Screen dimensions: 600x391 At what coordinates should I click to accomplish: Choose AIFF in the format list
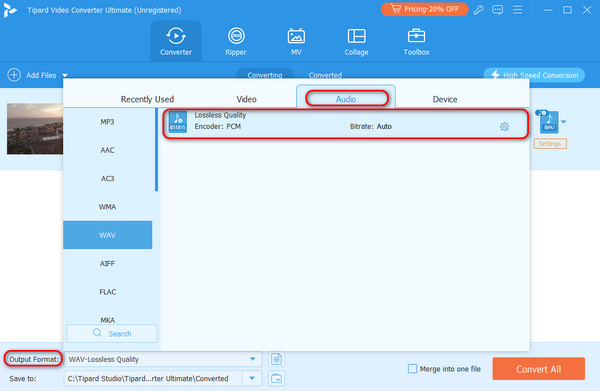point(108,263)
